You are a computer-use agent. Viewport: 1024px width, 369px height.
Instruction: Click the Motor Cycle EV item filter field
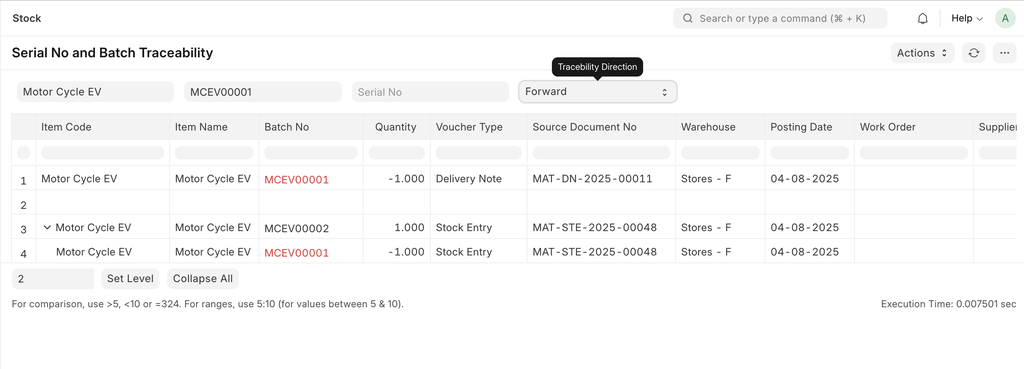[95, 92]
